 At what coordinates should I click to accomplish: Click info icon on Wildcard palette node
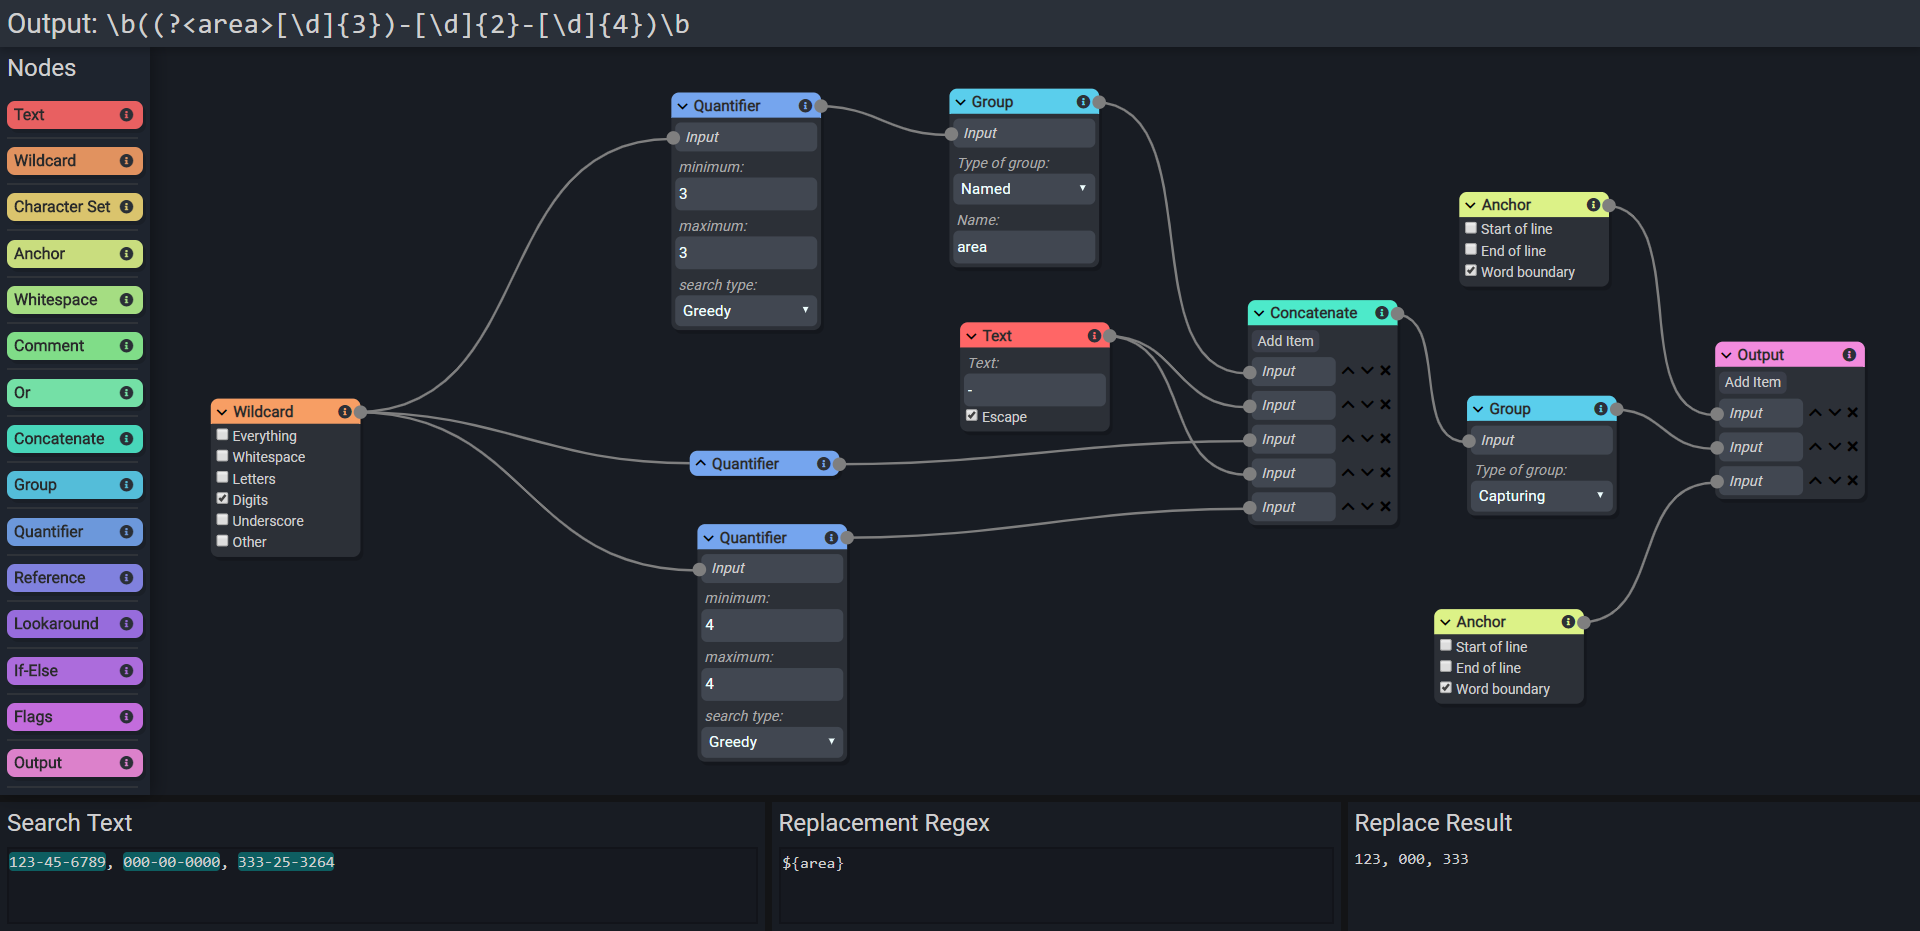tap(126, 161)
